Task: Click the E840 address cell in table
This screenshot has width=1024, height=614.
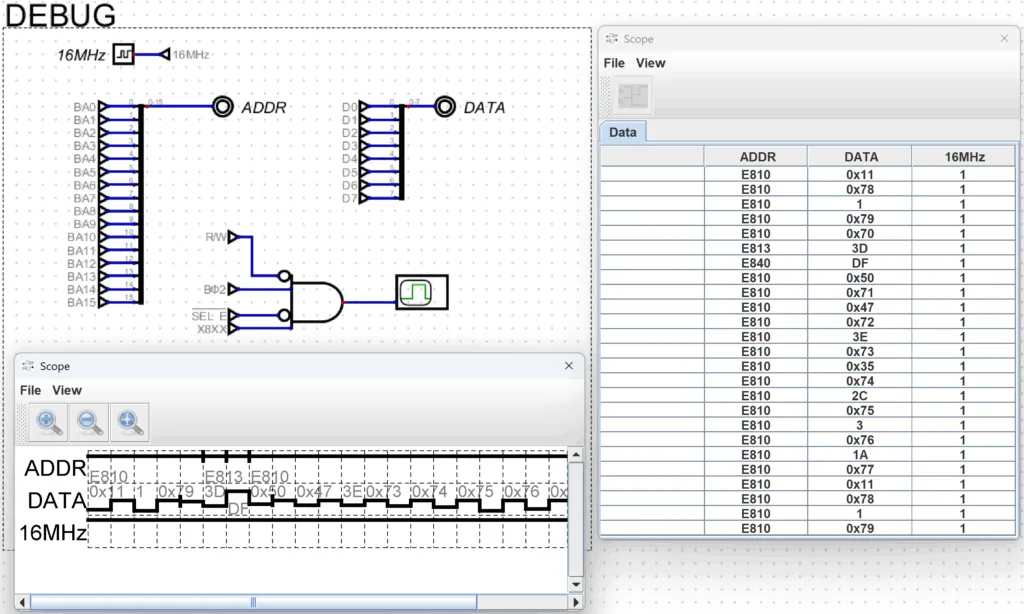Action: [756, 263]
